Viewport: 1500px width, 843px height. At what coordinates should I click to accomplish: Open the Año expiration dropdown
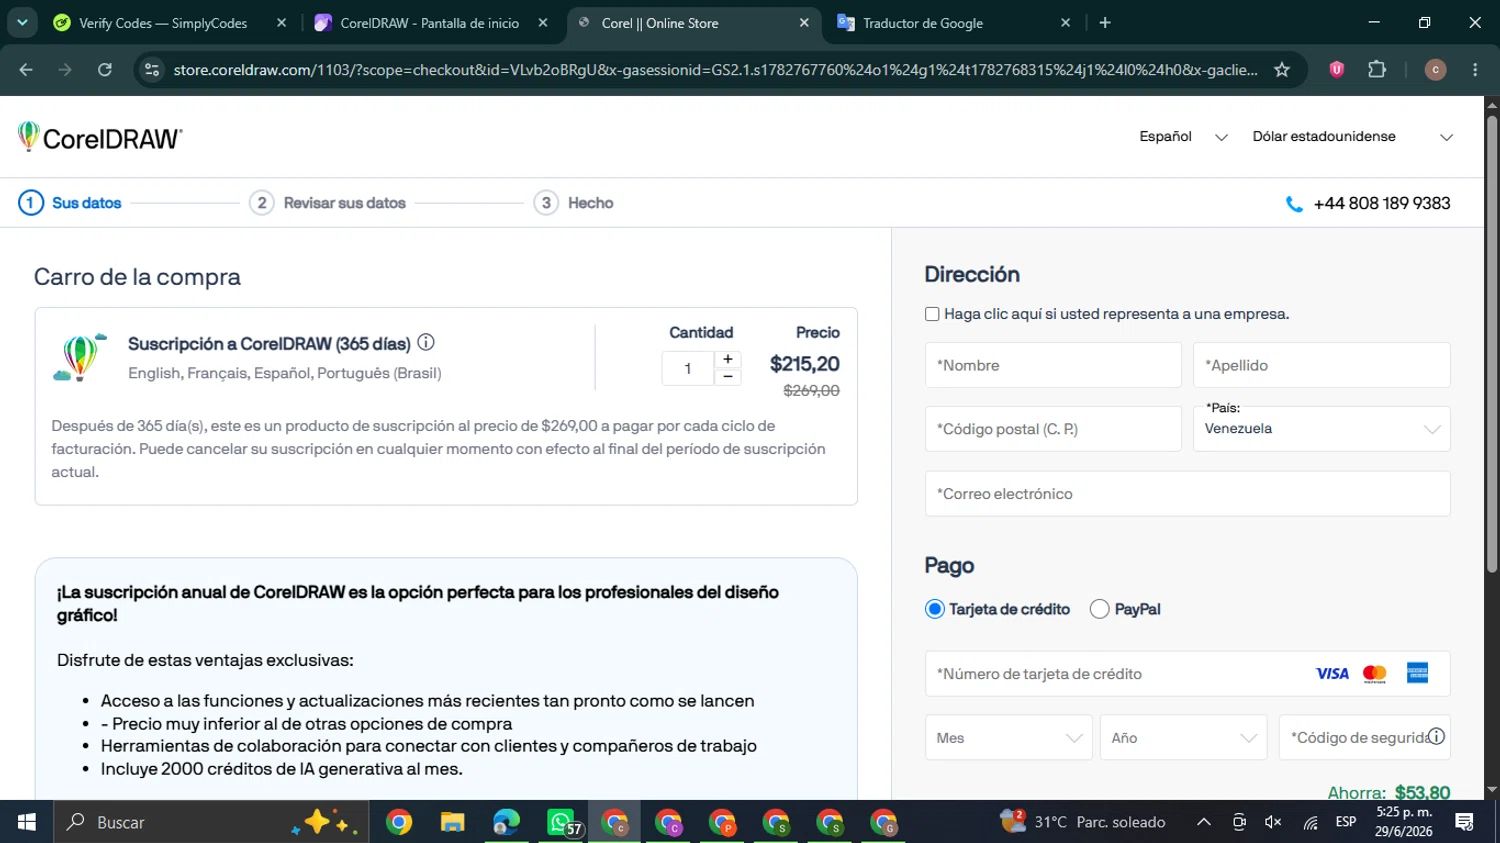point(1183,738)
